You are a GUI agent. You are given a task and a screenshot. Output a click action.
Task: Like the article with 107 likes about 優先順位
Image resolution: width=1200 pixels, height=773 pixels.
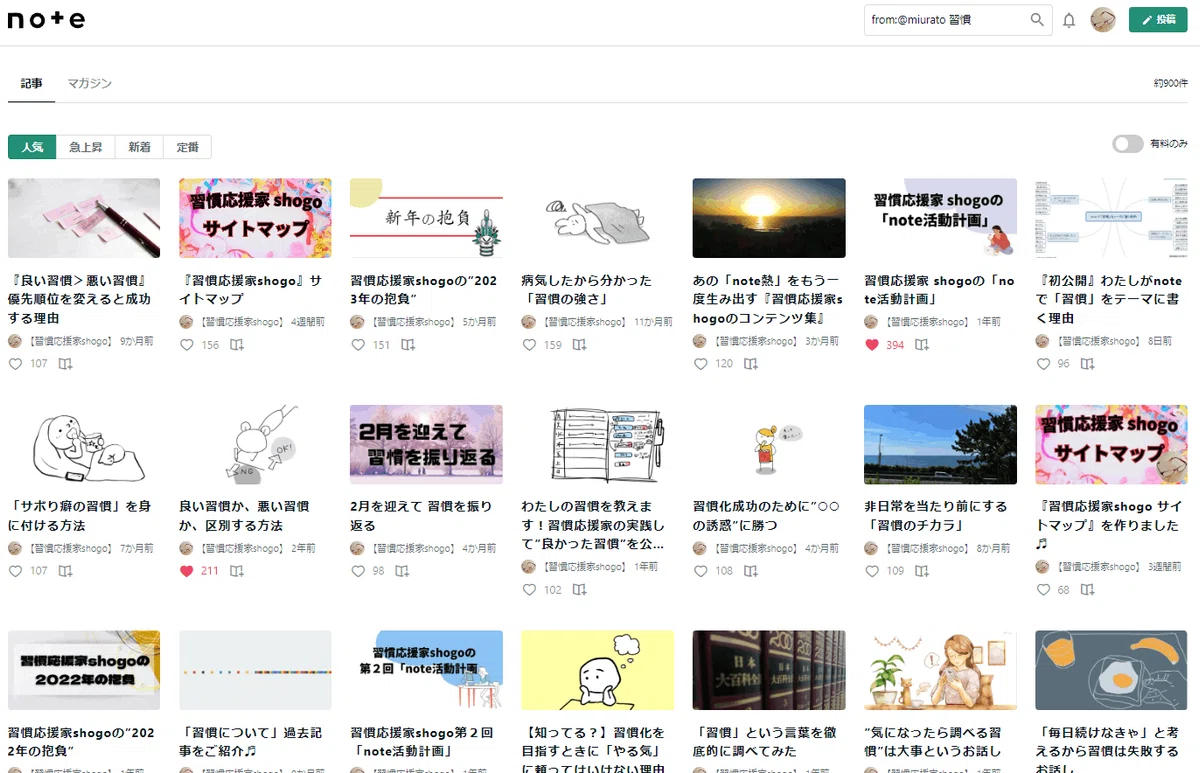click(15, 364)
